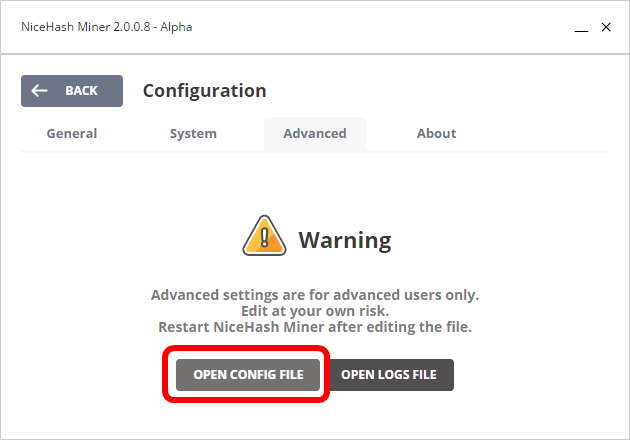Image resolution: width=630 pixels, height=440 pixels.
Task: Click the 'Edit at your own risk.' text
Action: 315,311
